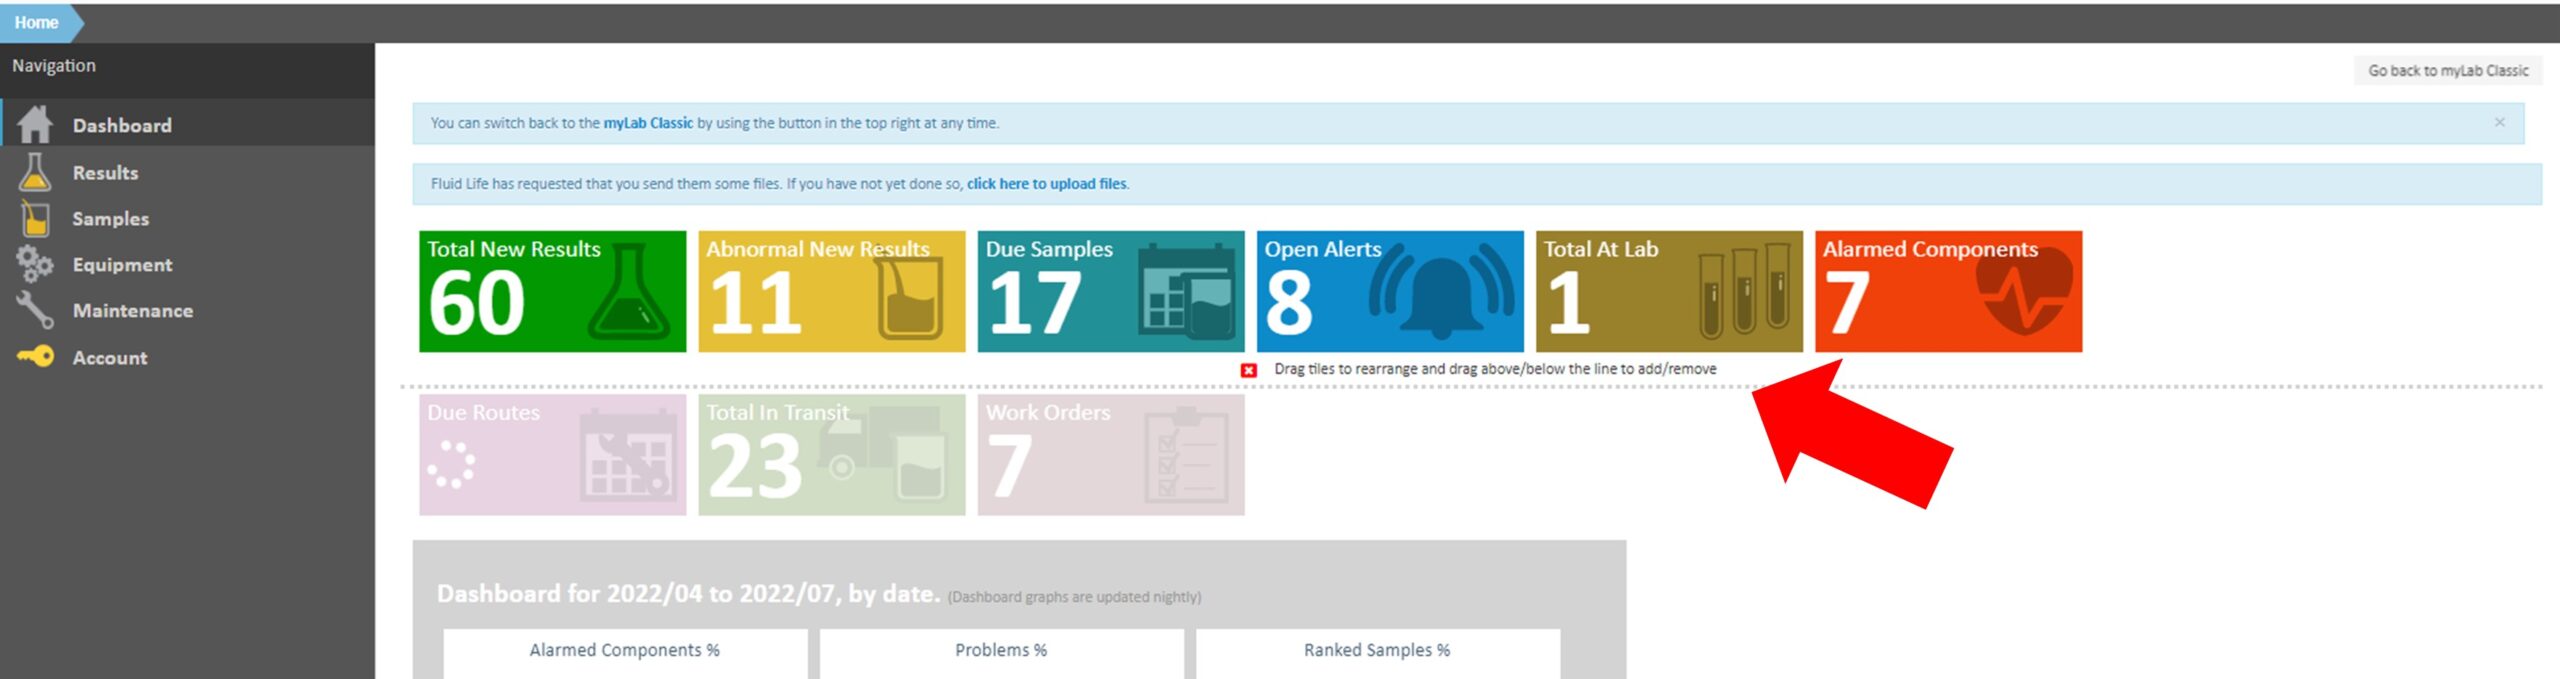Open the Abnormal New Results tile
The width and height of the screenshot is (2560, 679).
click(x=831, y=291)
